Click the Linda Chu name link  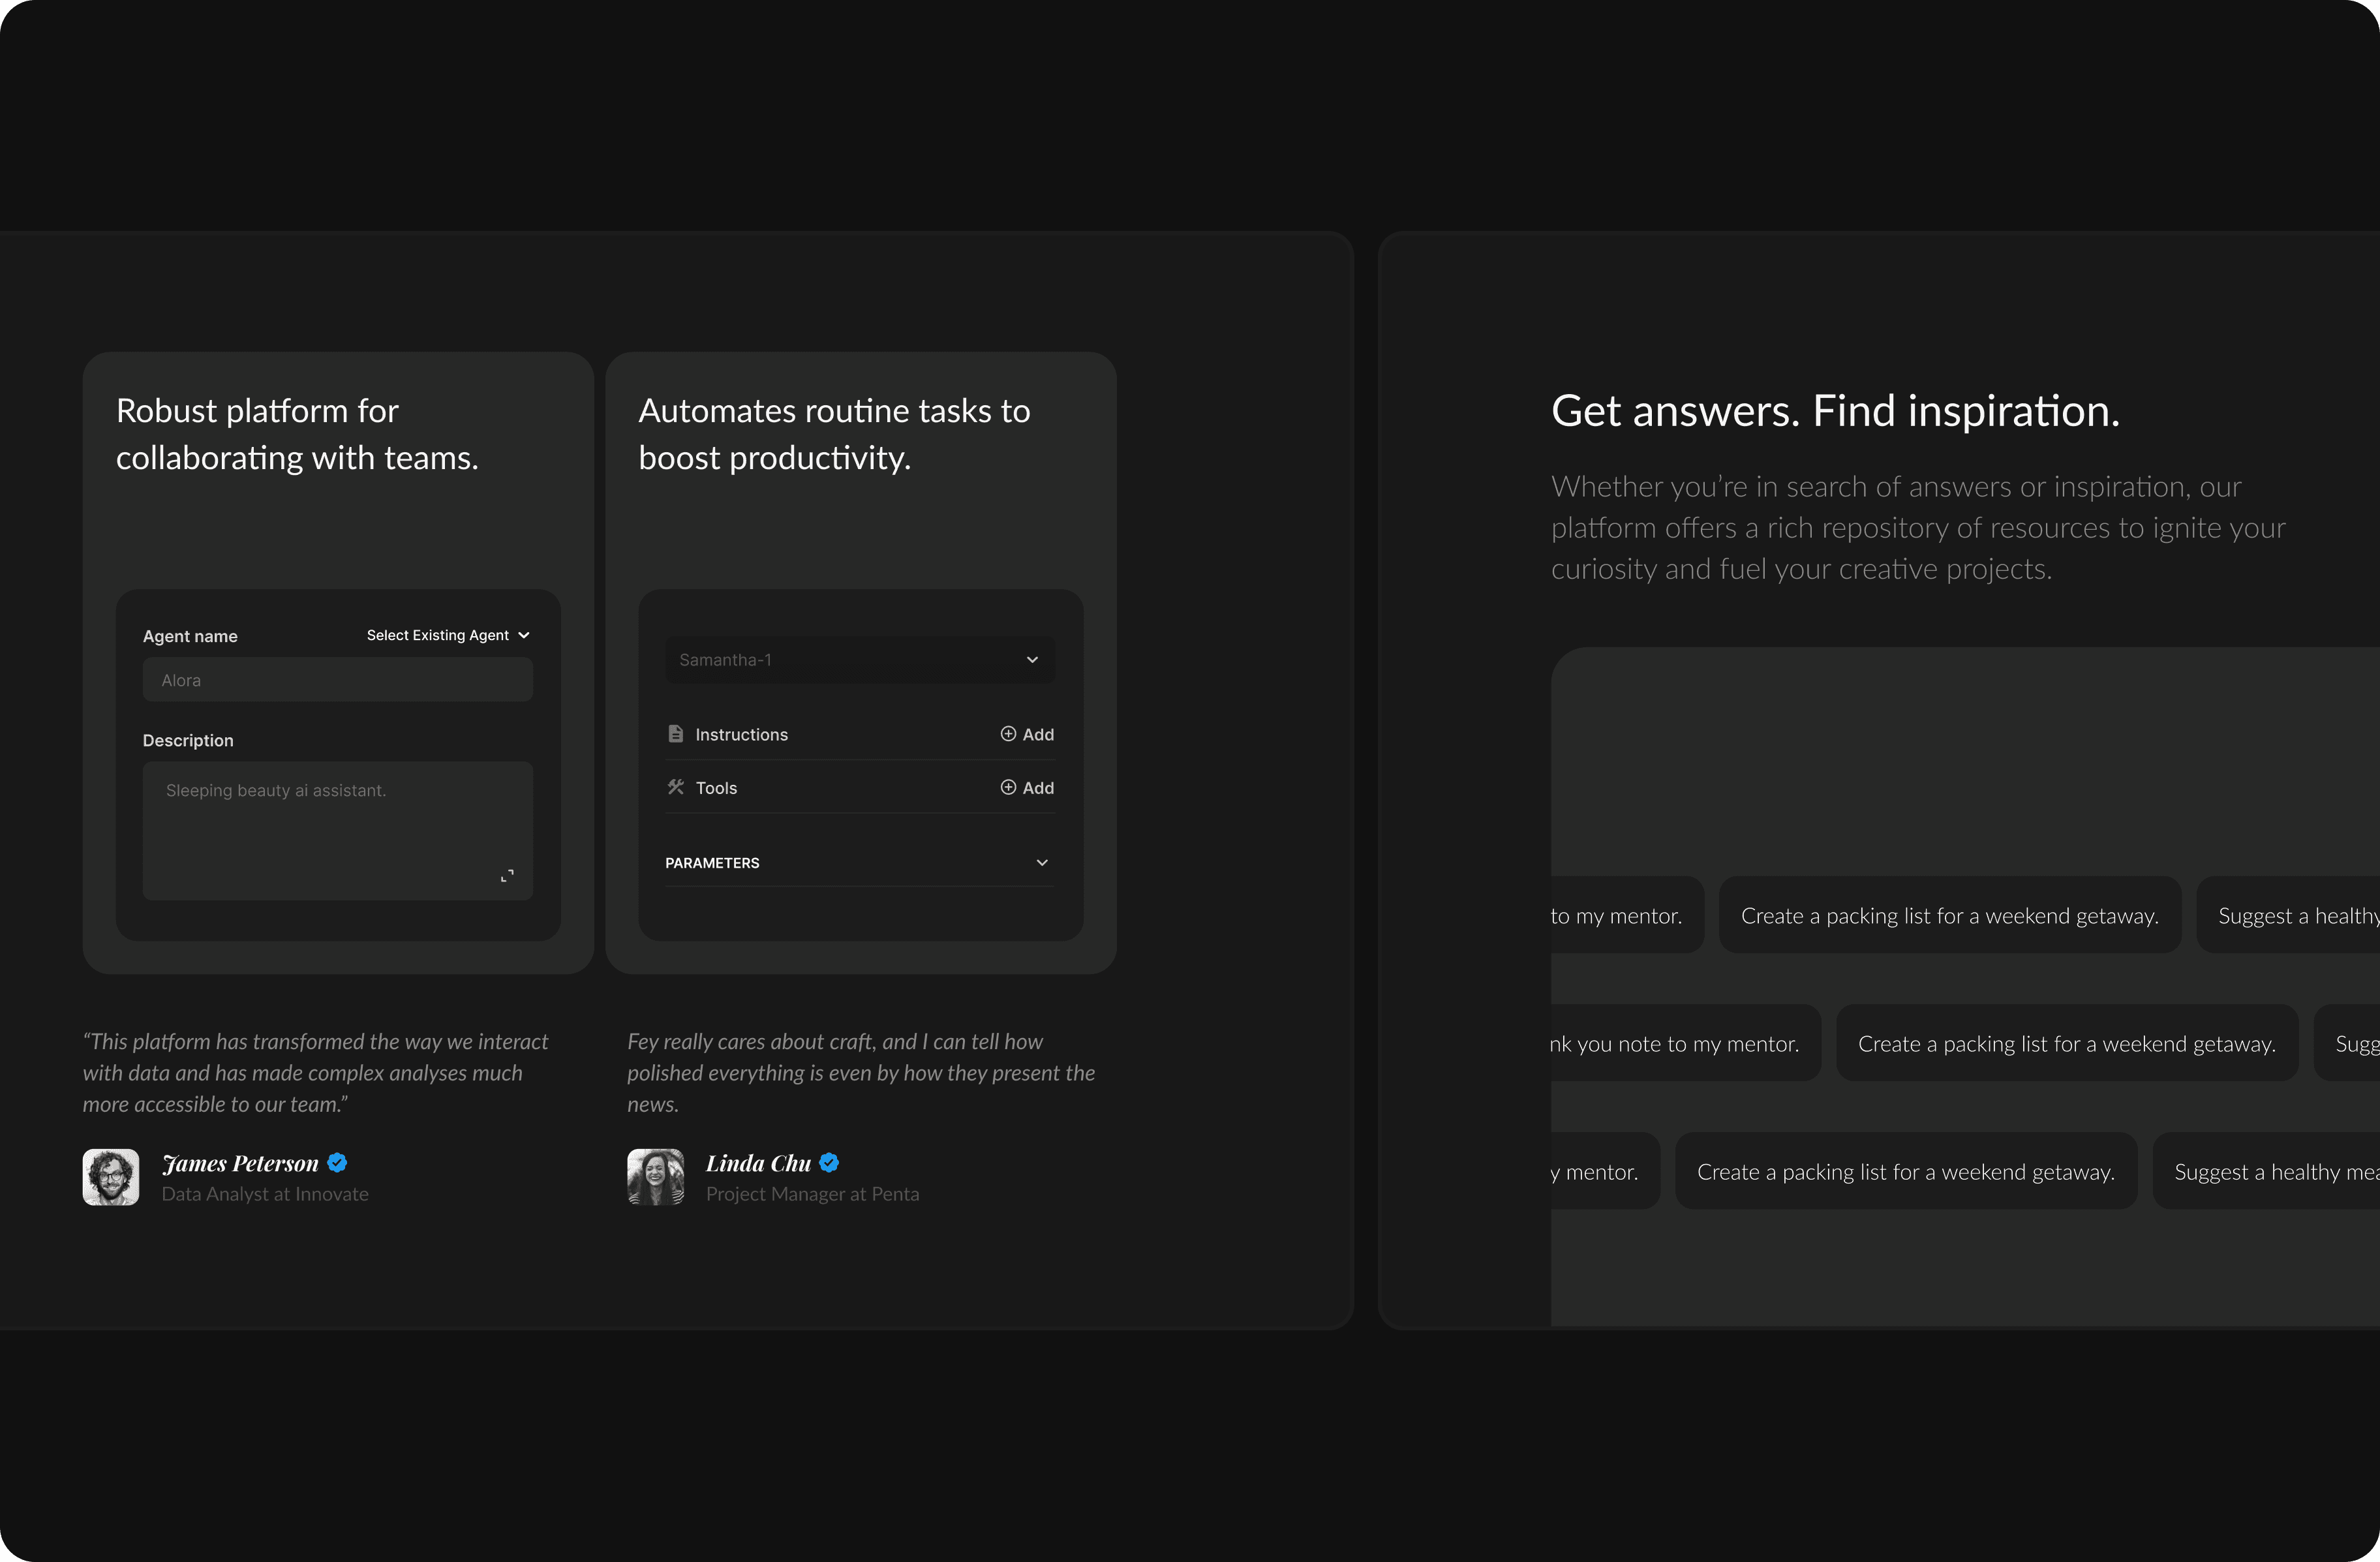[758, 1163]
